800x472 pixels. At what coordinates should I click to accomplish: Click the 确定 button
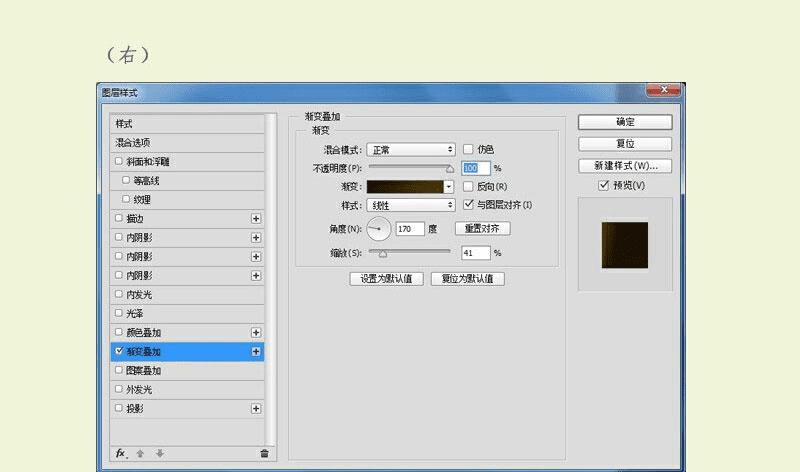625,122
